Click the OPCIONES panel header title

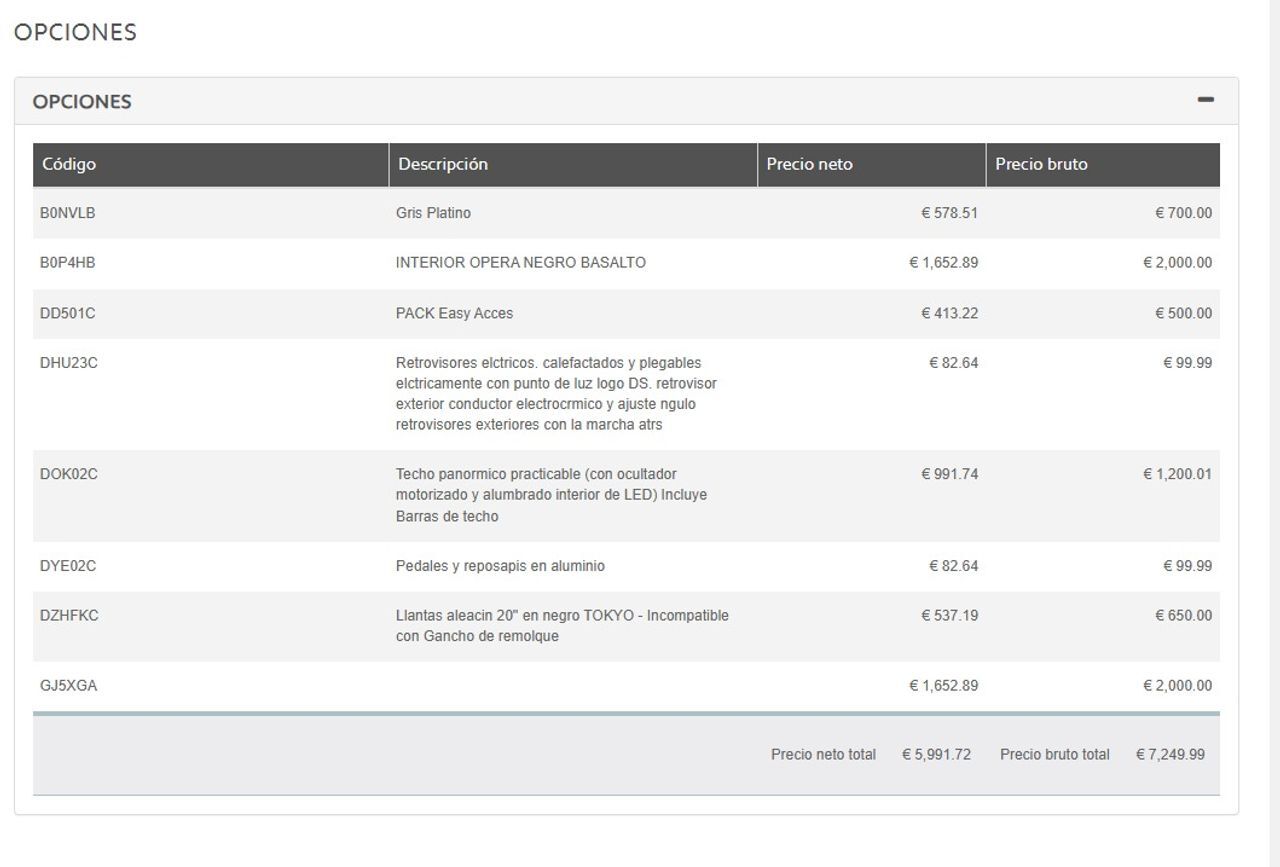[82, 101]
